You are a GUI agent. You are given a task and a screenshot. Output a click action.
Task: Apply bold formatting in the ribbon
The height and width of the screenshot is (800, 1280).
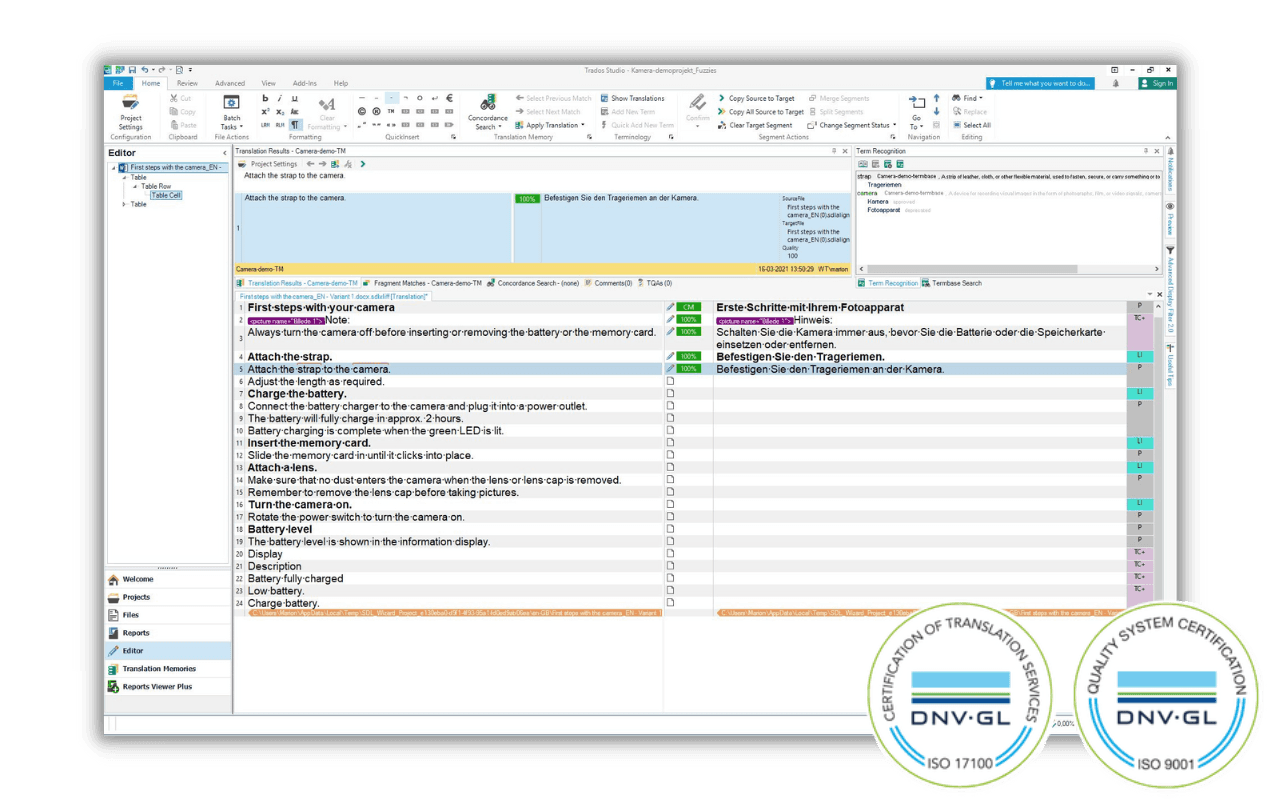(x=265, y=99)
